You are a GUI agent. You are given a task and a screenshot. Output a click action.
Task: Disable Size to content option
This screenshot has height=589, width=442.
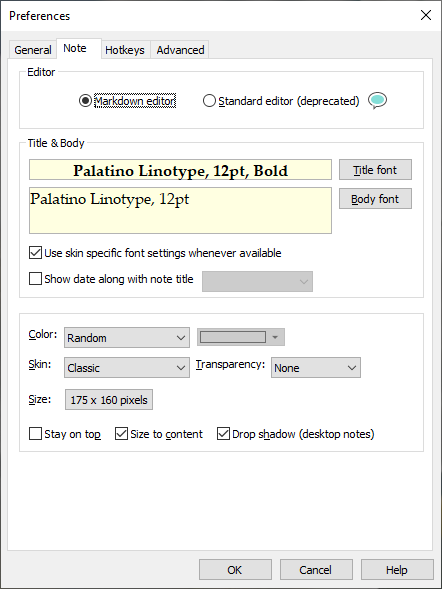coord(121,433)
